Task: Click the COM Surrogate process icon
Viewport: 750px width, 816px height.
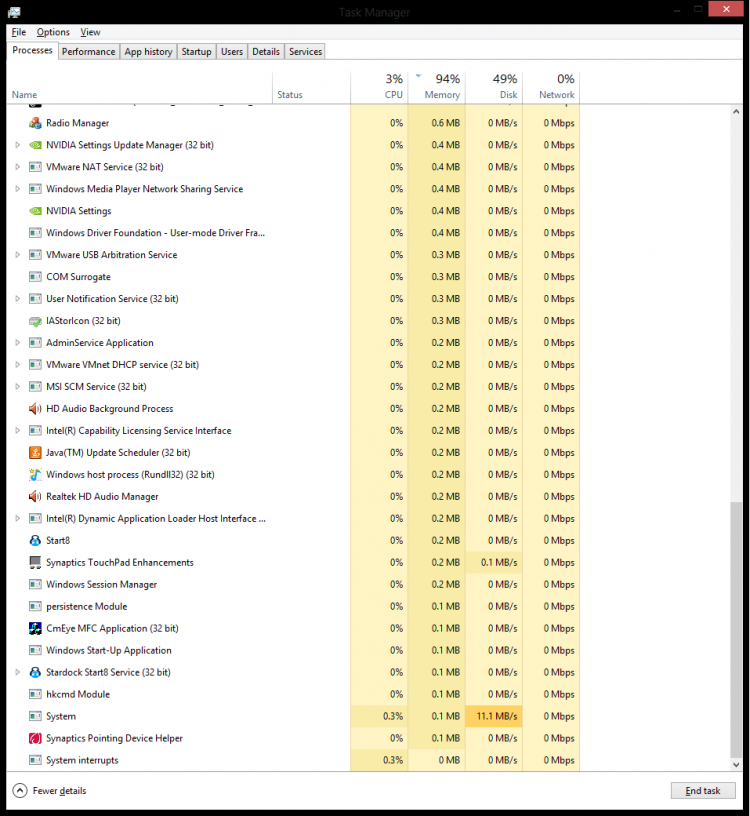Action: click(x=35, y=277)
